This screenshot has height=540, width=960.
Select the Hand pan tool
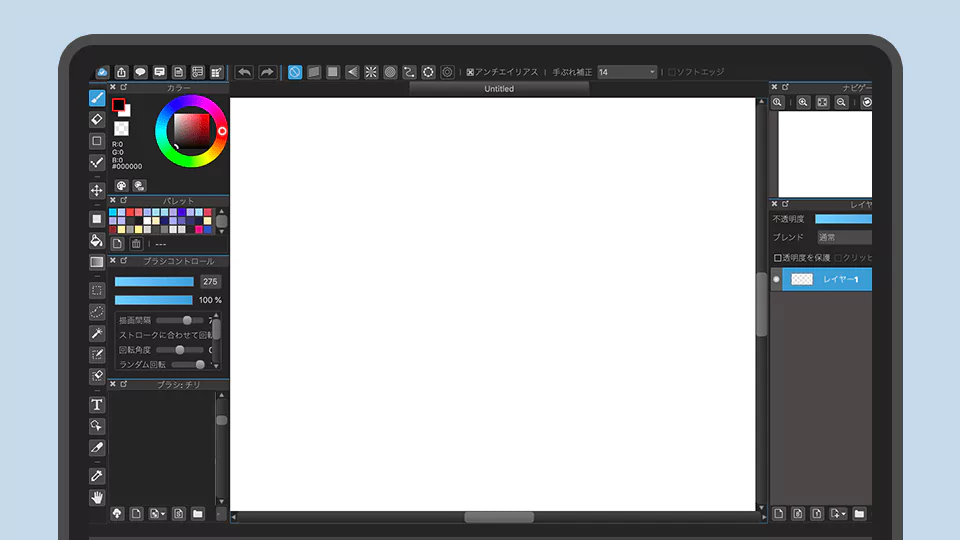coord(97,497)
